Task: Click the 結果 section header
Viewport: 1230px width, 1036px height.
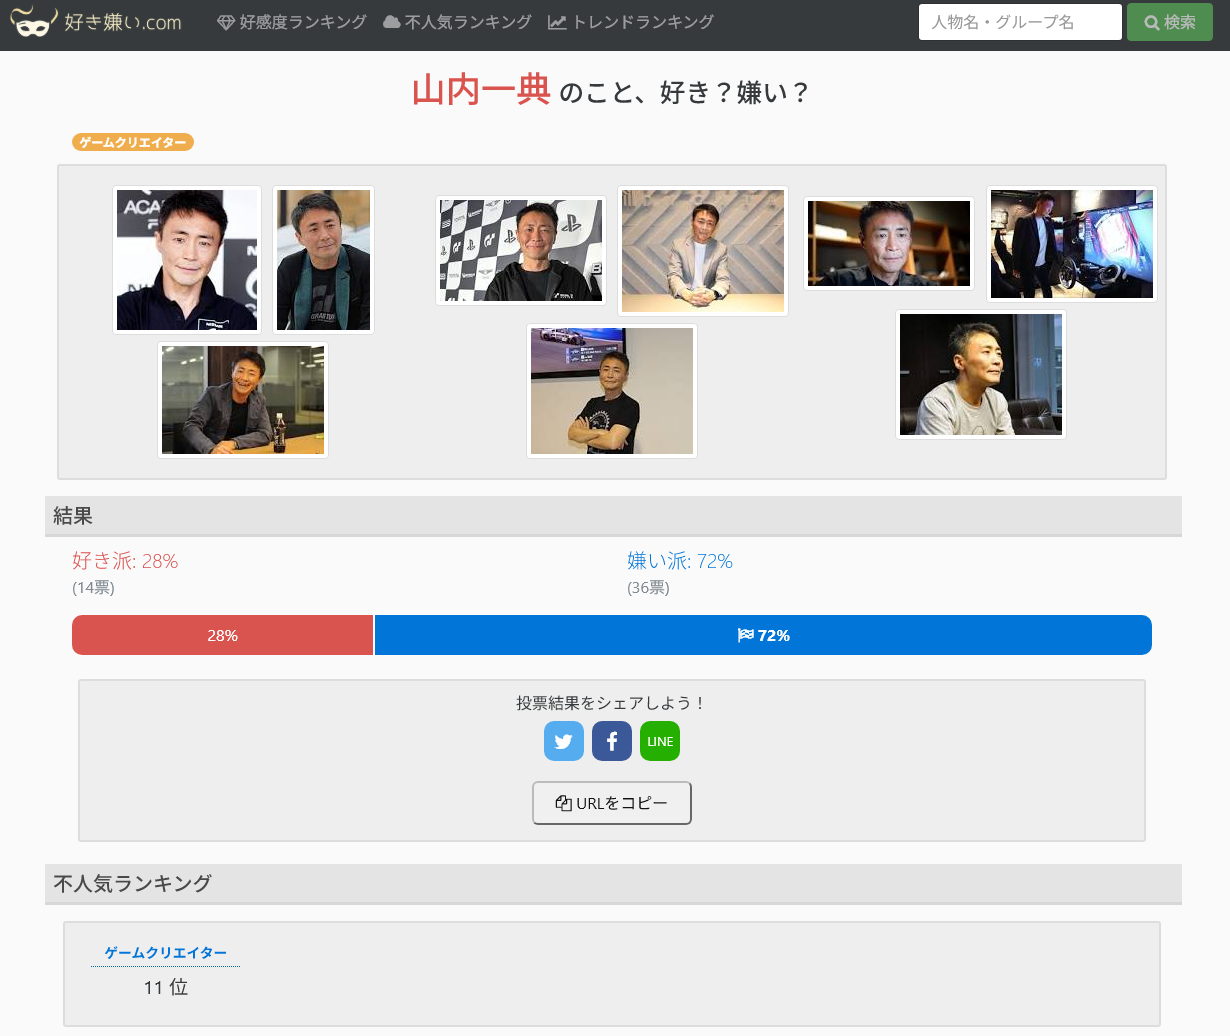Action: (x=613, y=516)
